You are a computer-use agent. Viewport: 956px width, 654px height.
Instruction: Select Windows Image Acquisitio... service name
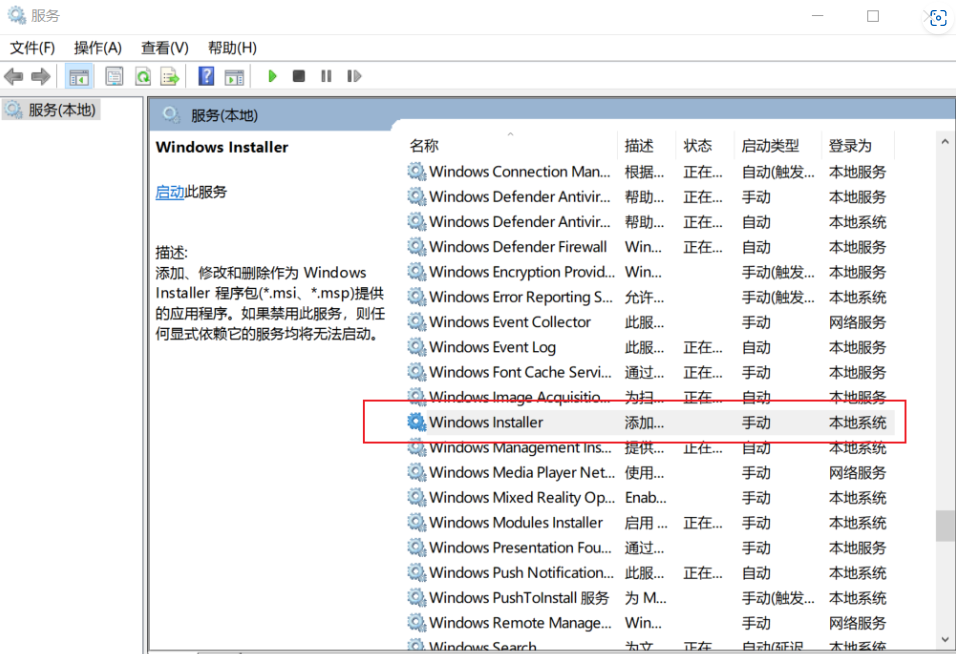coord(519,397)
